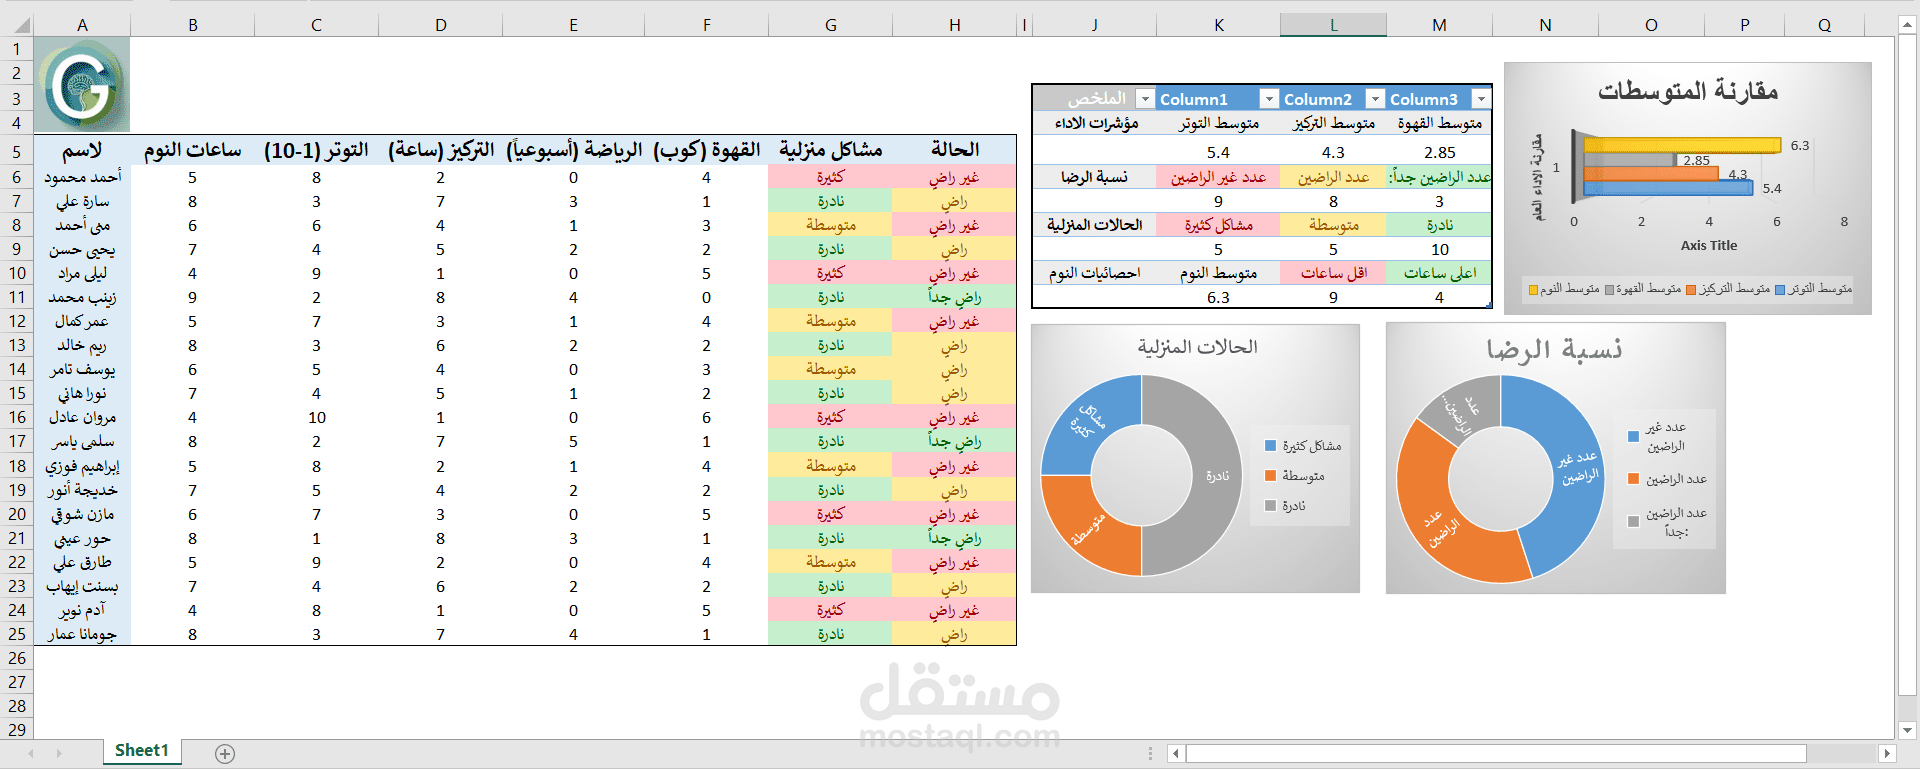Select the نسبة الرضا doughnut chart title
1920x769 pixels.
(x=1555, y=349)
